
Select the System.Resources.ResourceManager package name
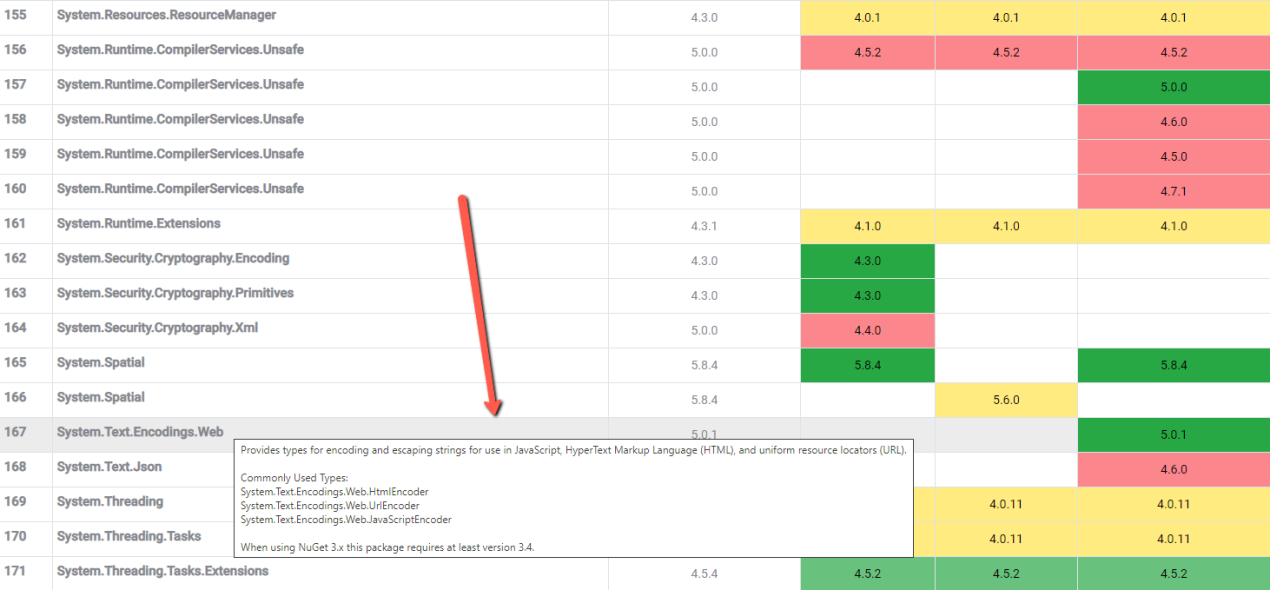pyautogui.click(x=166, y=16)
